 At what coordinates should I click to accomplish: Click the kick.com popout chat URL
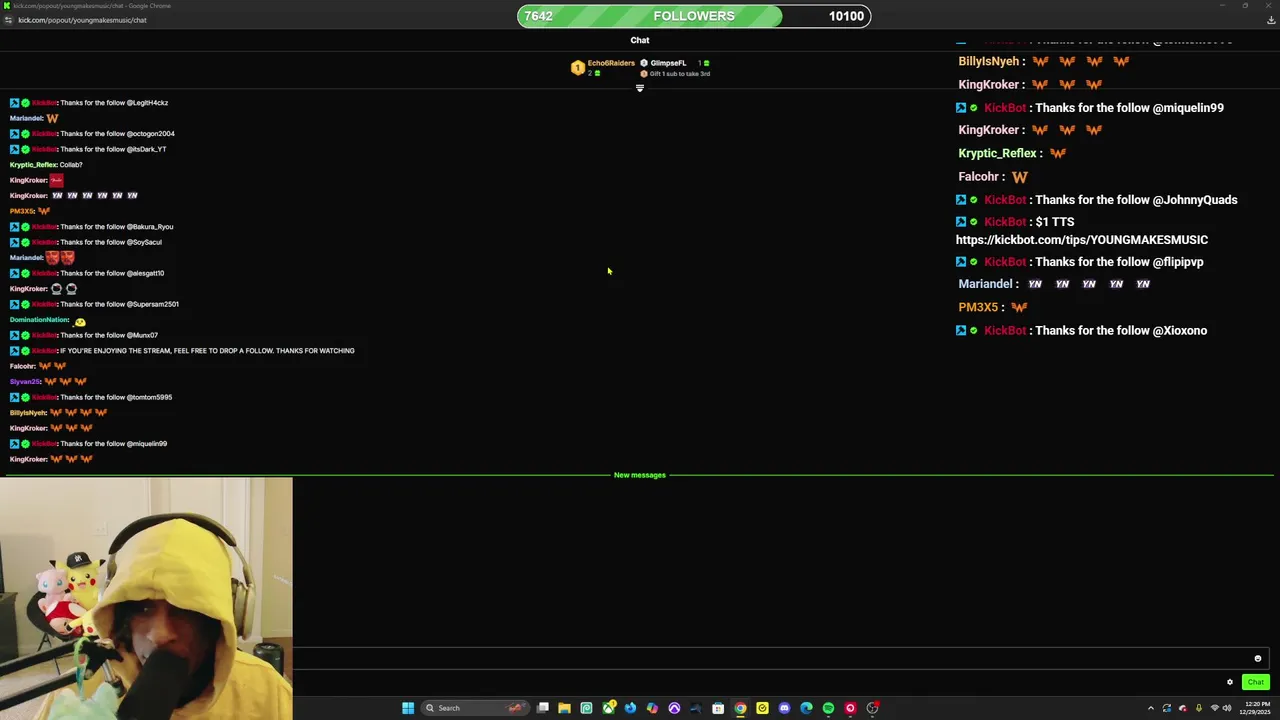tap(82, 20)
